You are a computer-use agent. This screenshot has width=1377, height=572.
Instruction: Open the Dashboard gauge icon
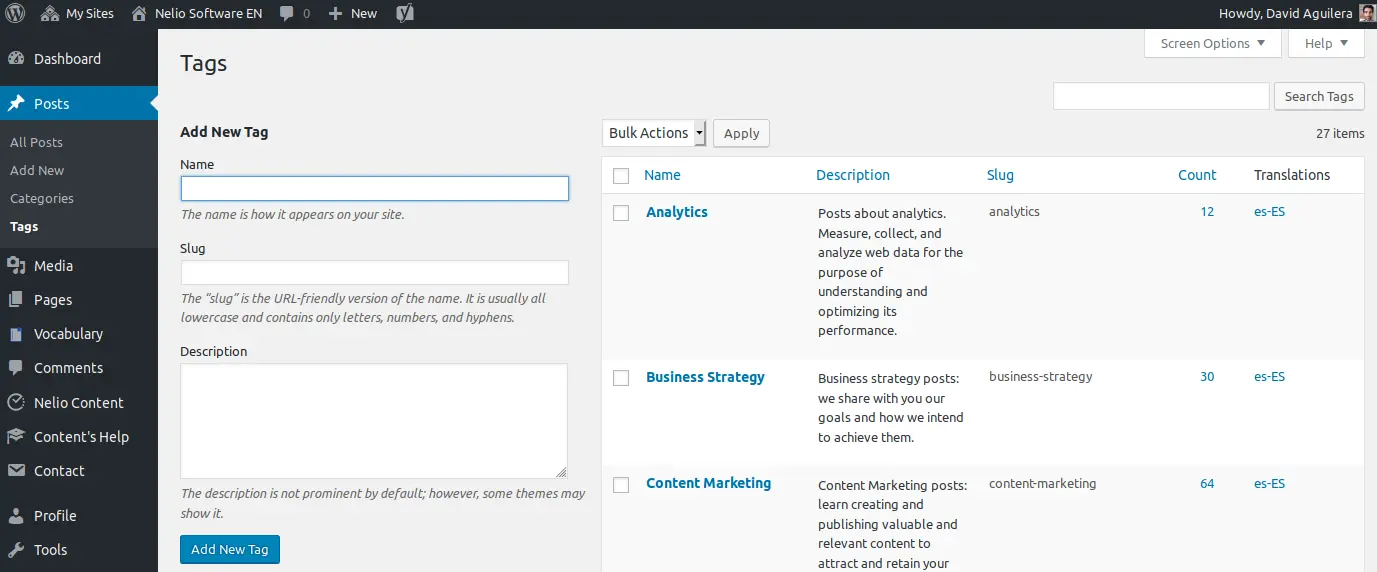pyautogui.click(x=16, y=59)
